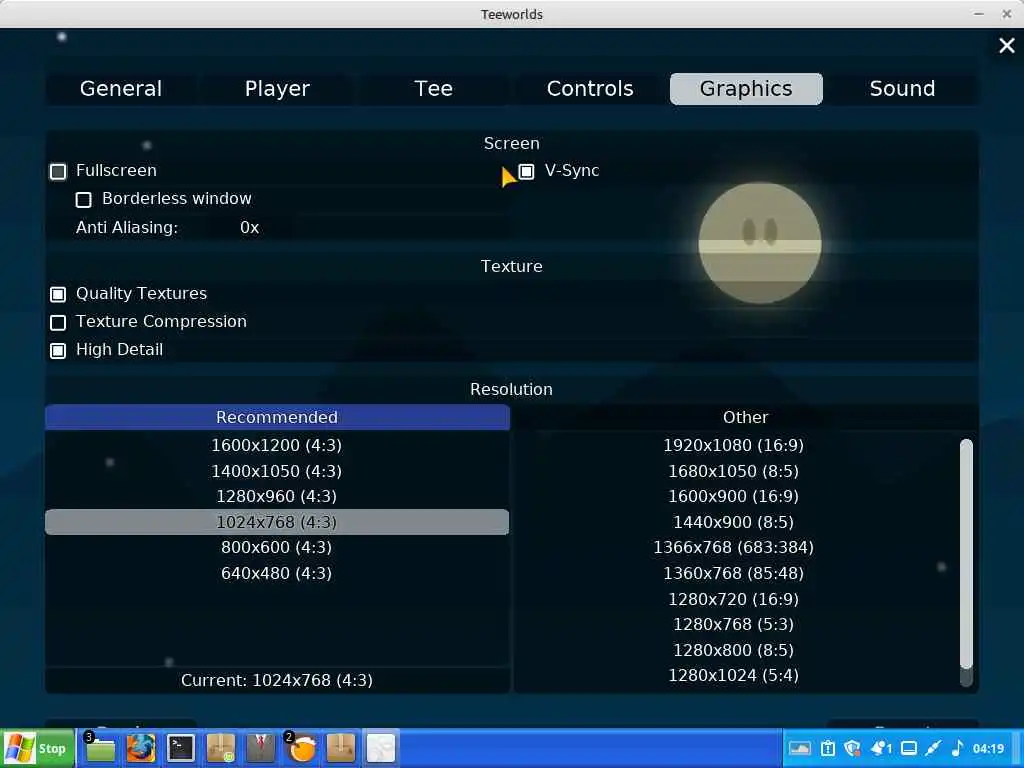Open the notifications tray icon
This screenshot has height=768, width=1024.
[x=881, y=748]
